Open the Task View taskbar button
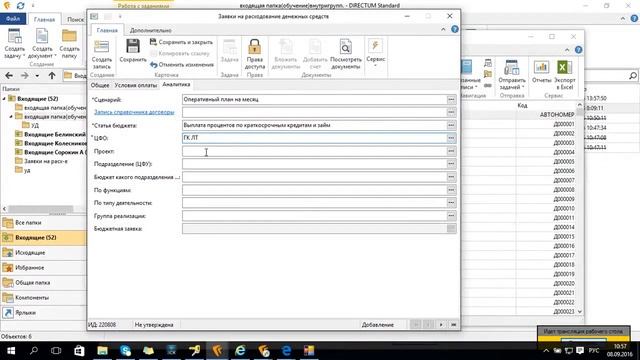The height and width of the screenshot is (360, 640). (56, 351)
